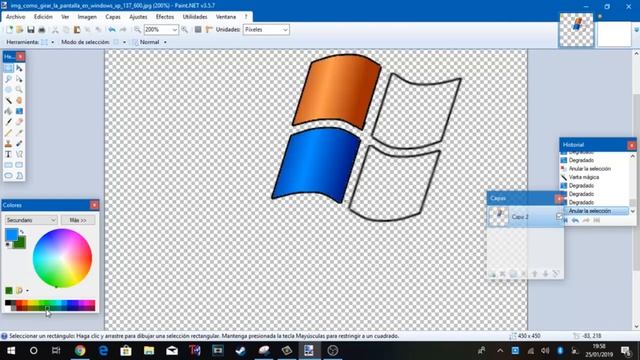Open the Ajustes menu
The image size is (640, 360).
138,17
